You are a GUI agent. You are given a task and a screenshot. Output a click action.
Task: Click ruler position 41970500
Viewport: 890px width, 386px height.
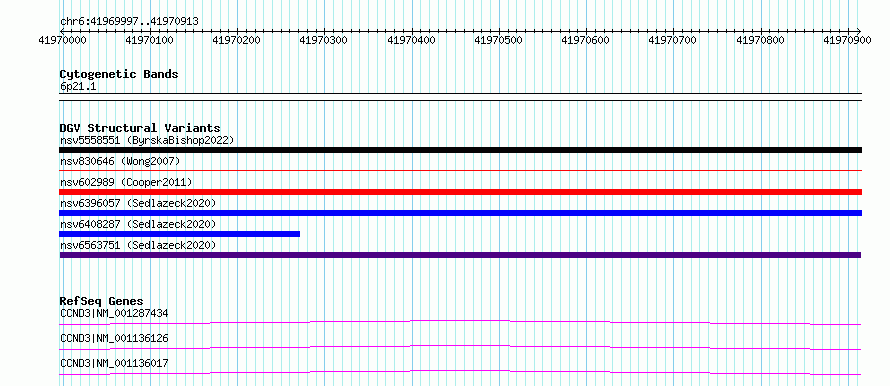click(x=499, y=40)
